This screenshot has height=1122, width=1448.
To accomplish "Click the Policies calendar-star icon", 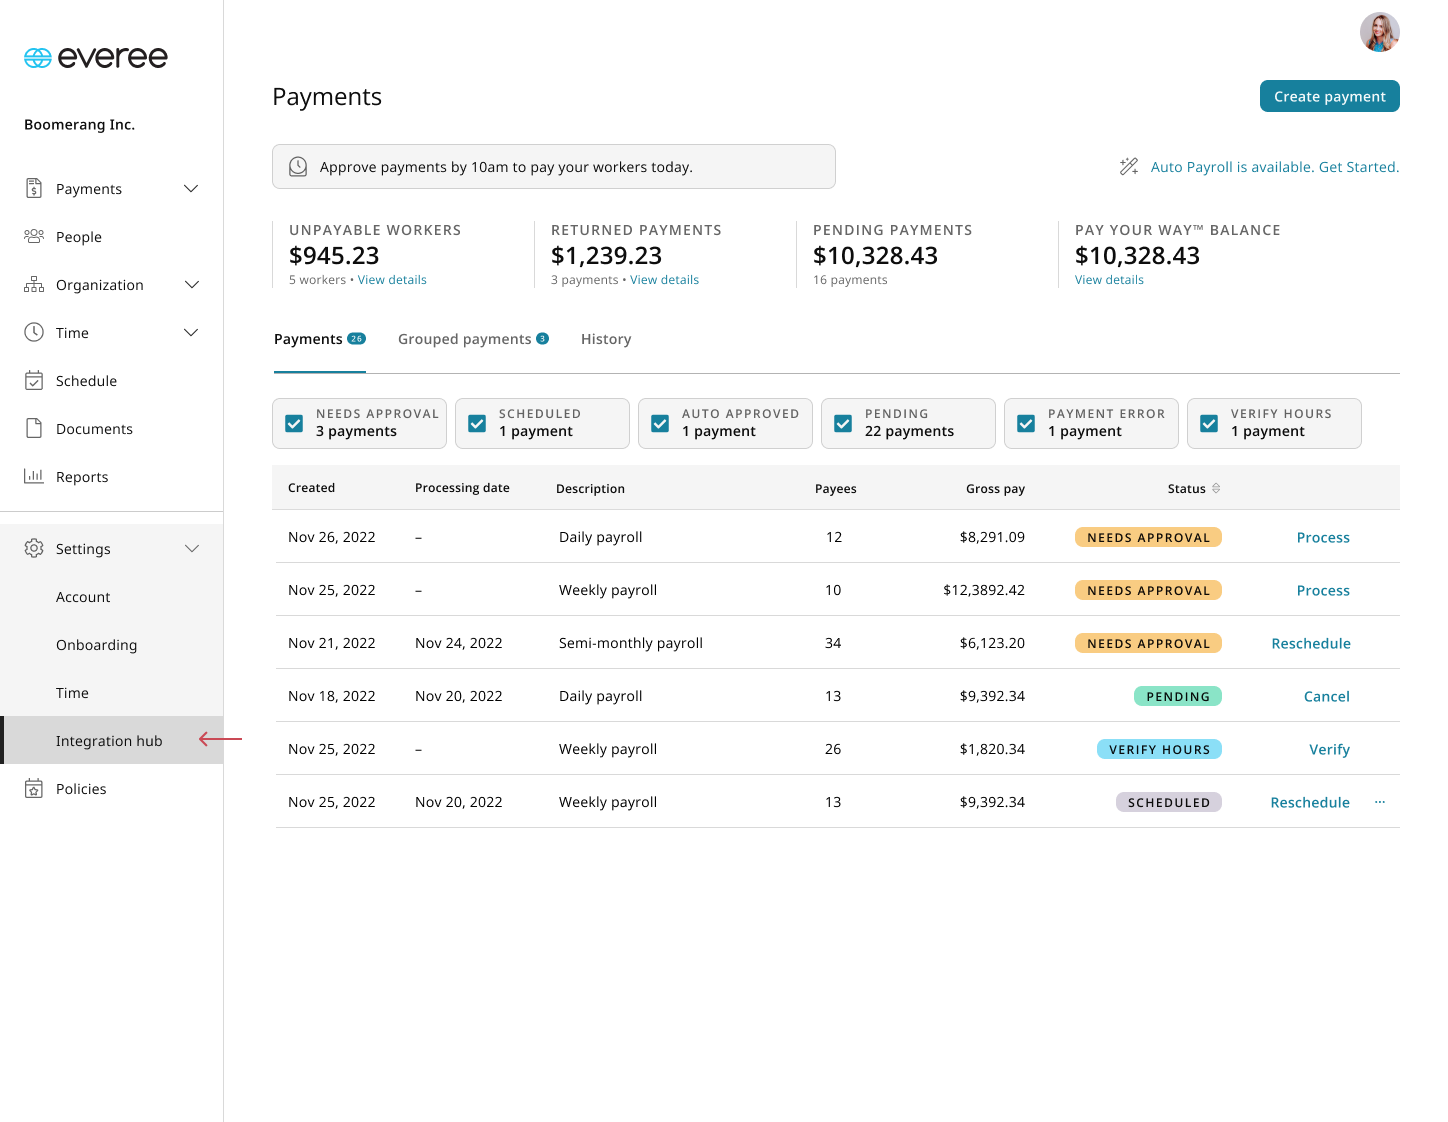I will (x=34, y=789).
